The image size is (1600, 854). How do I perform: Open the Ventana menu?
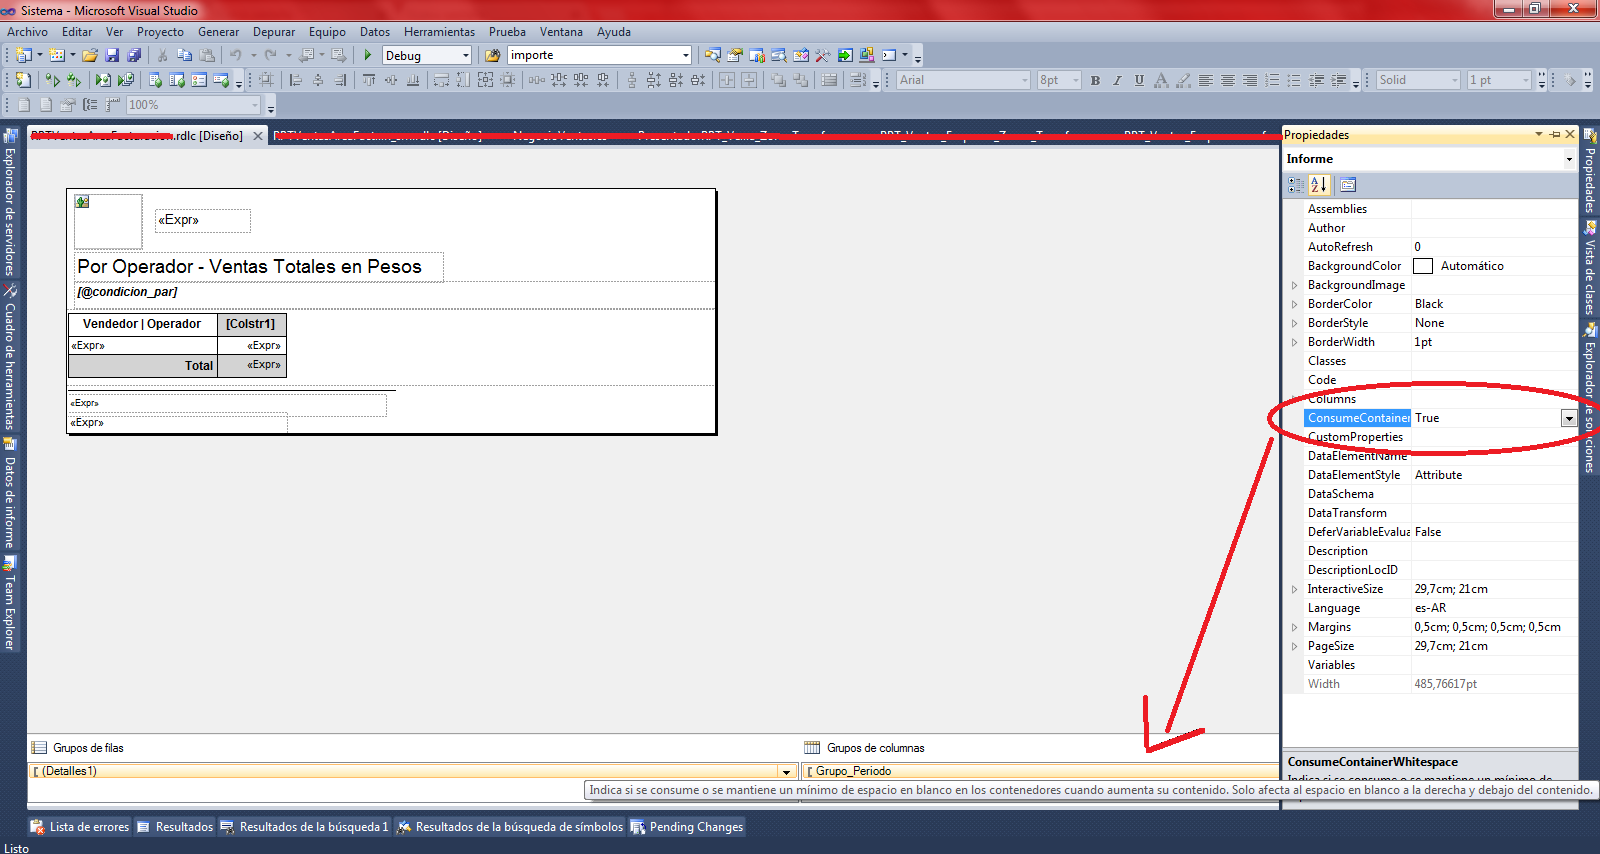pos(561,32)
